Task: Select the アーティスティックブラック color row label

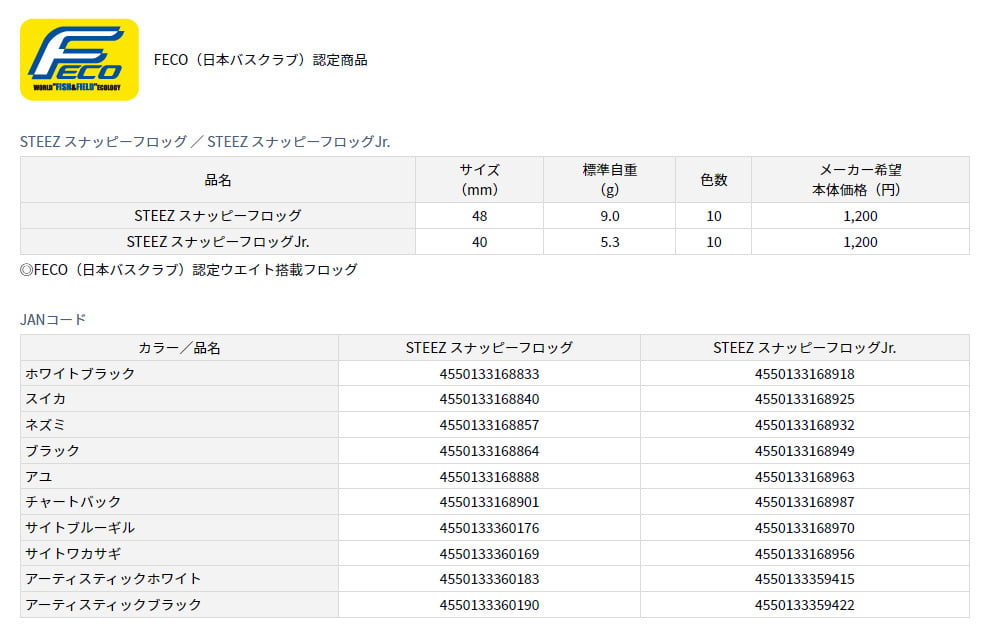Action: click(114, 605)
